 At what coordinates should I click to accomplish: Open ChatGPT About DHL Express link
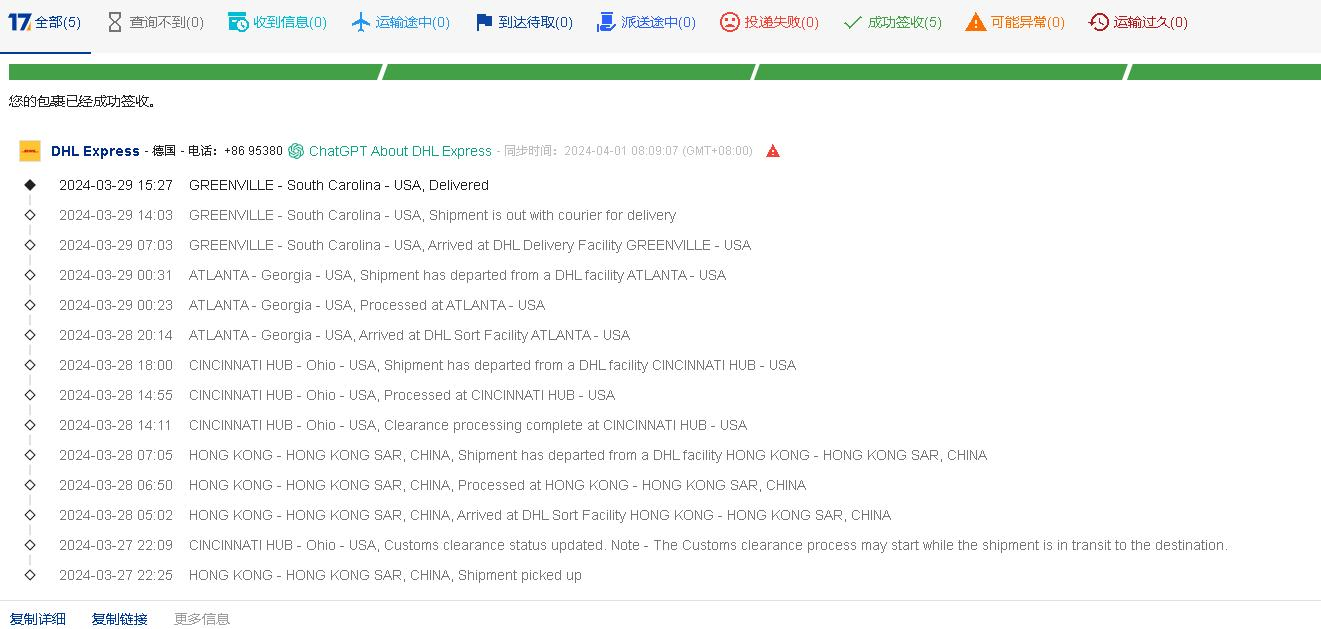point(400,151)
